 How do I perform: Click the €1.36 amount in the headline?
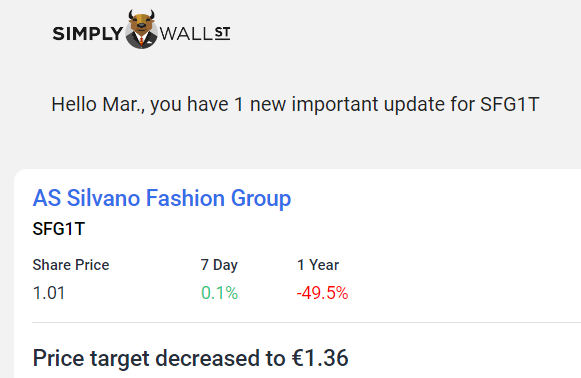(320, 358)
